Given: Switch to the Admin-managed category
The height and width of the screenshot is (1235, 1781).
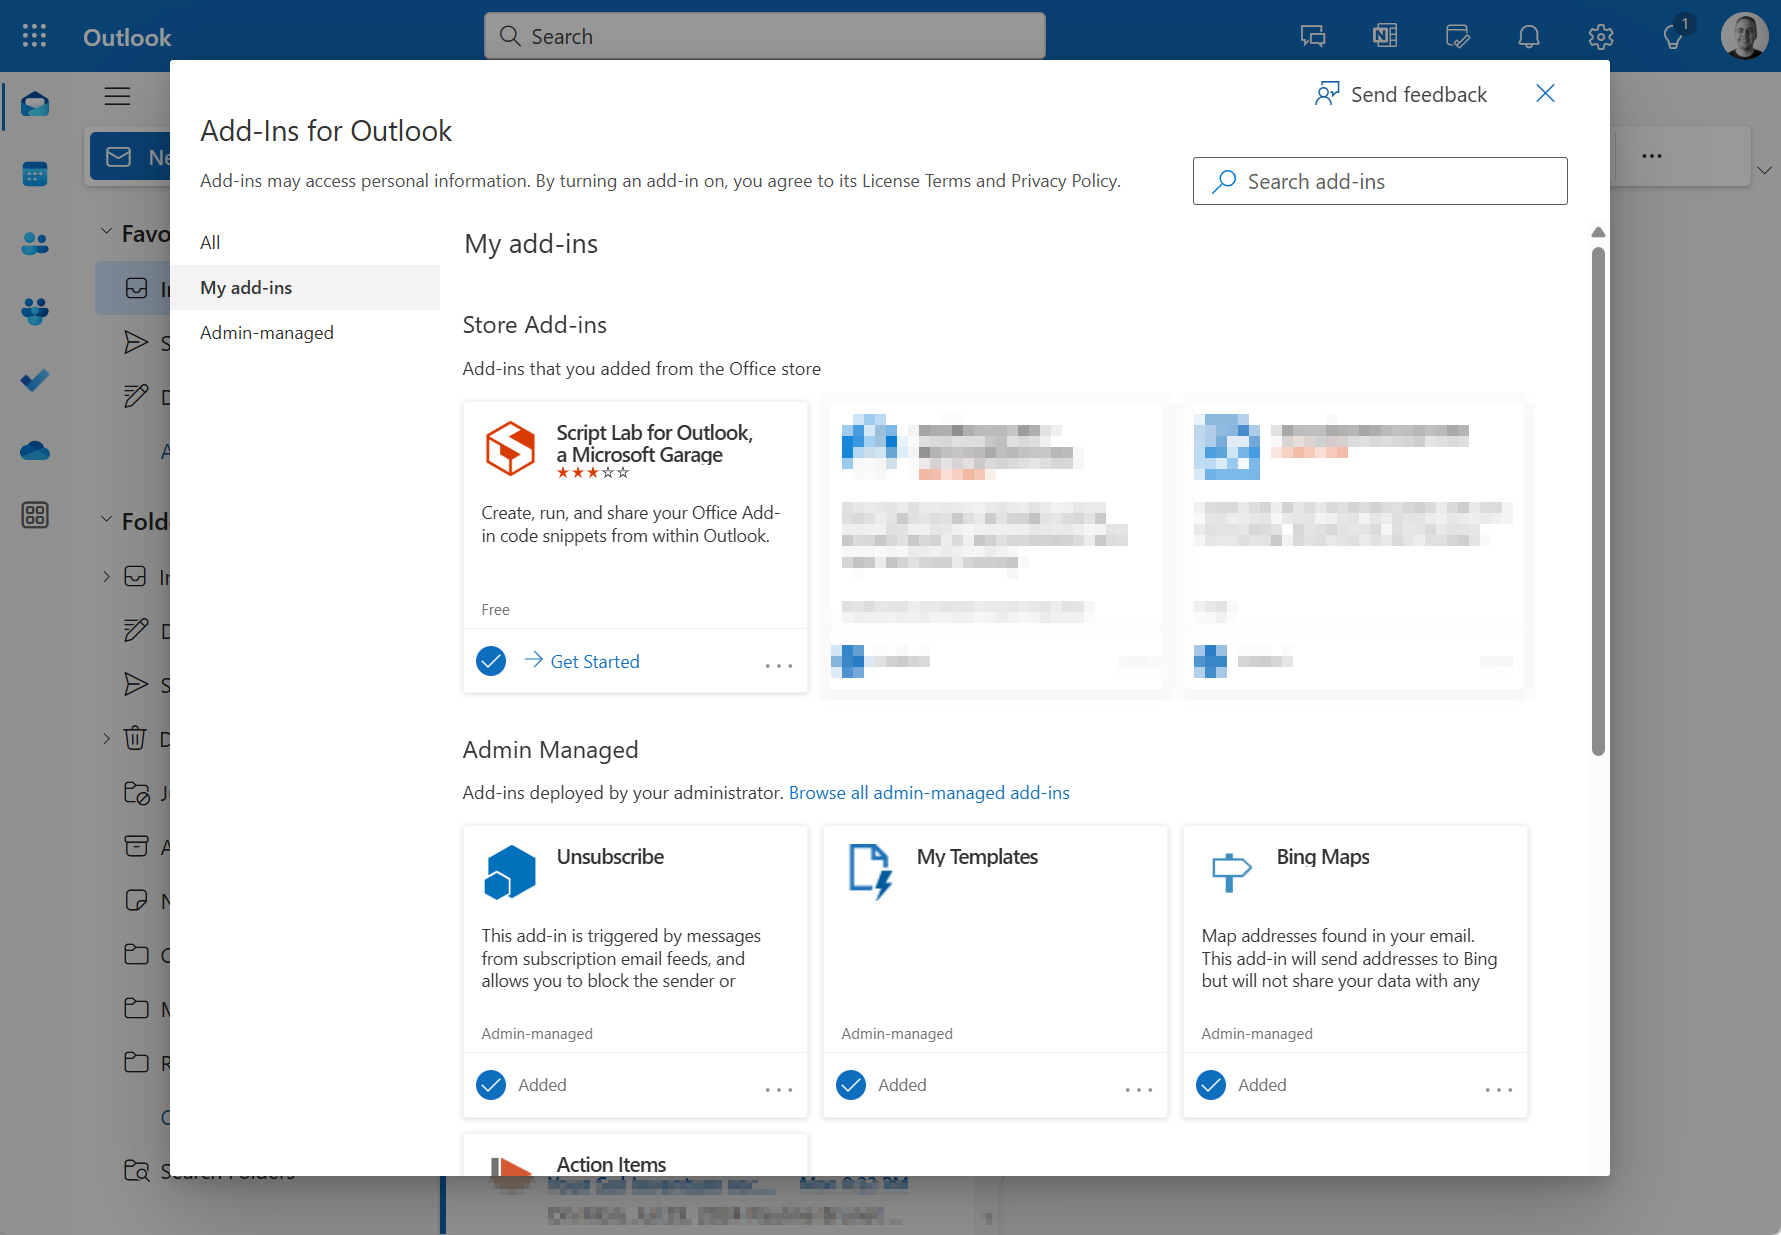Looking at the screenshot, I should [266, 332].
